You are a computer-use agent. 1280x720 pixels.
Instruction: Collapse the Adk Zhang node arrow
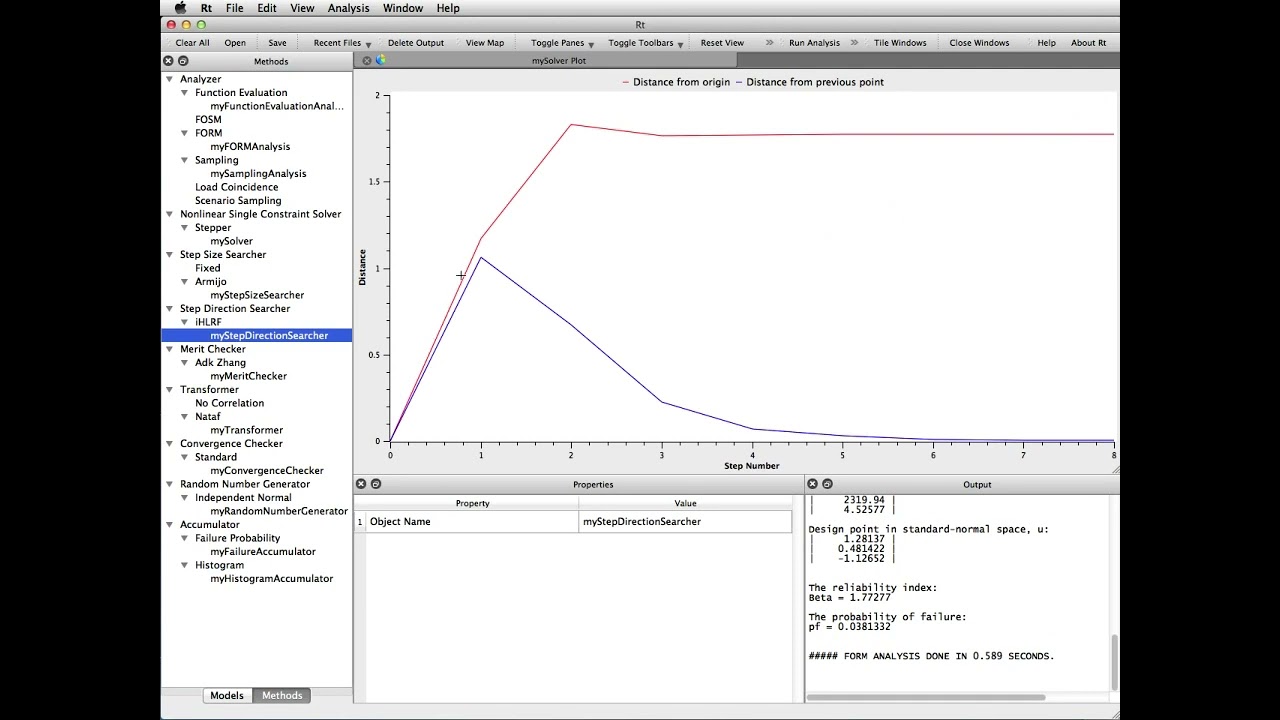click(185, 363)
